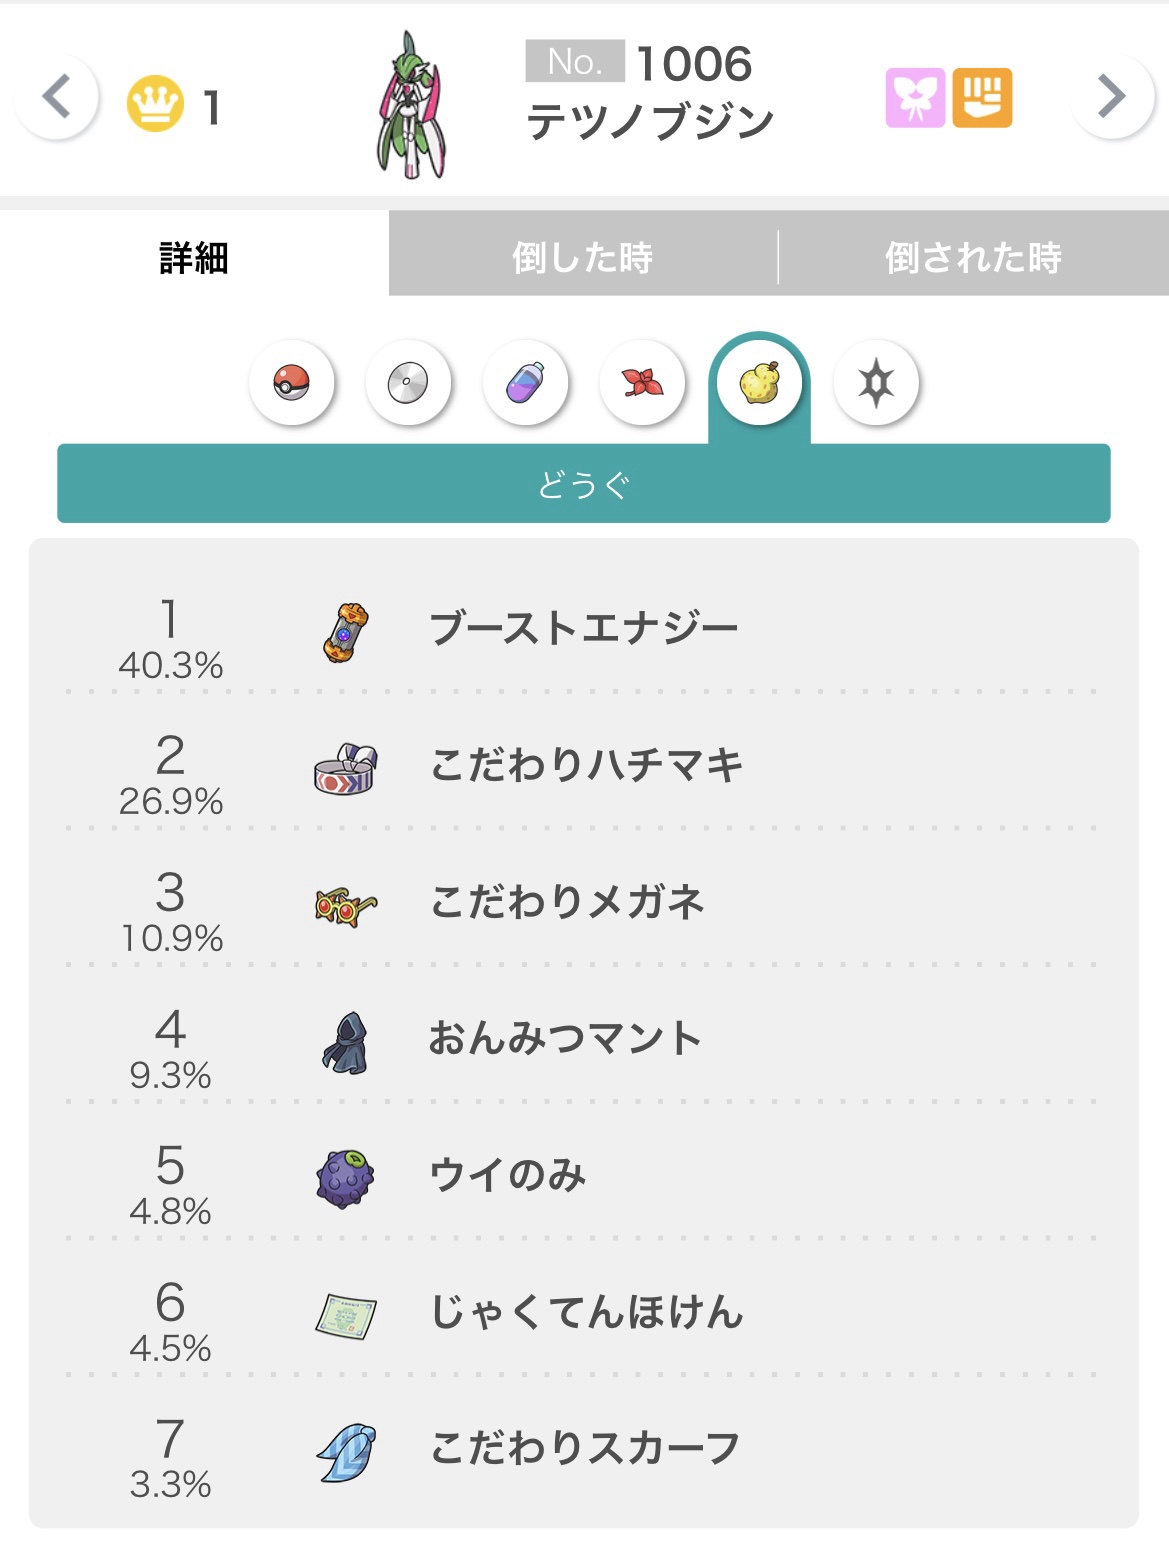1169x1542 pixels.
Task: Go to previous Pokémon with left arrow
Action: coord(57,97)
